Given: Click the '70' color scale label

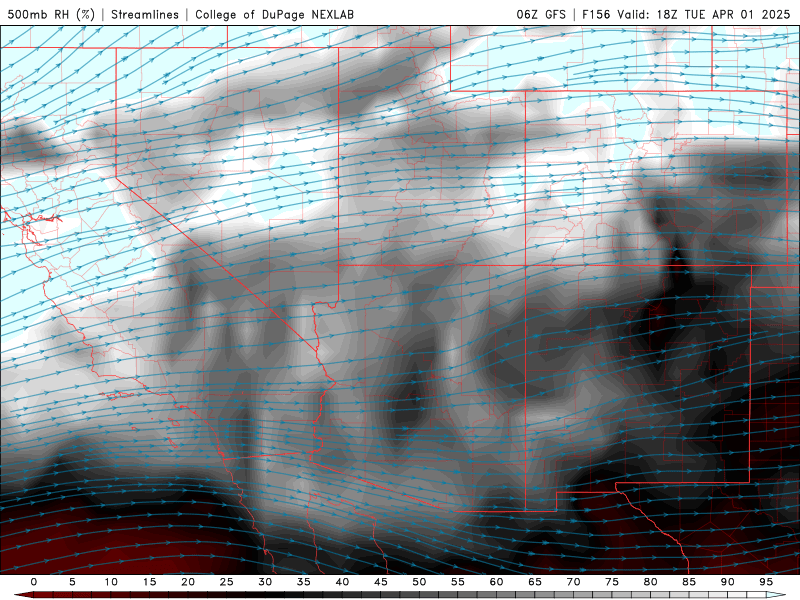Looking at the screenshot, I should [573, 582].
